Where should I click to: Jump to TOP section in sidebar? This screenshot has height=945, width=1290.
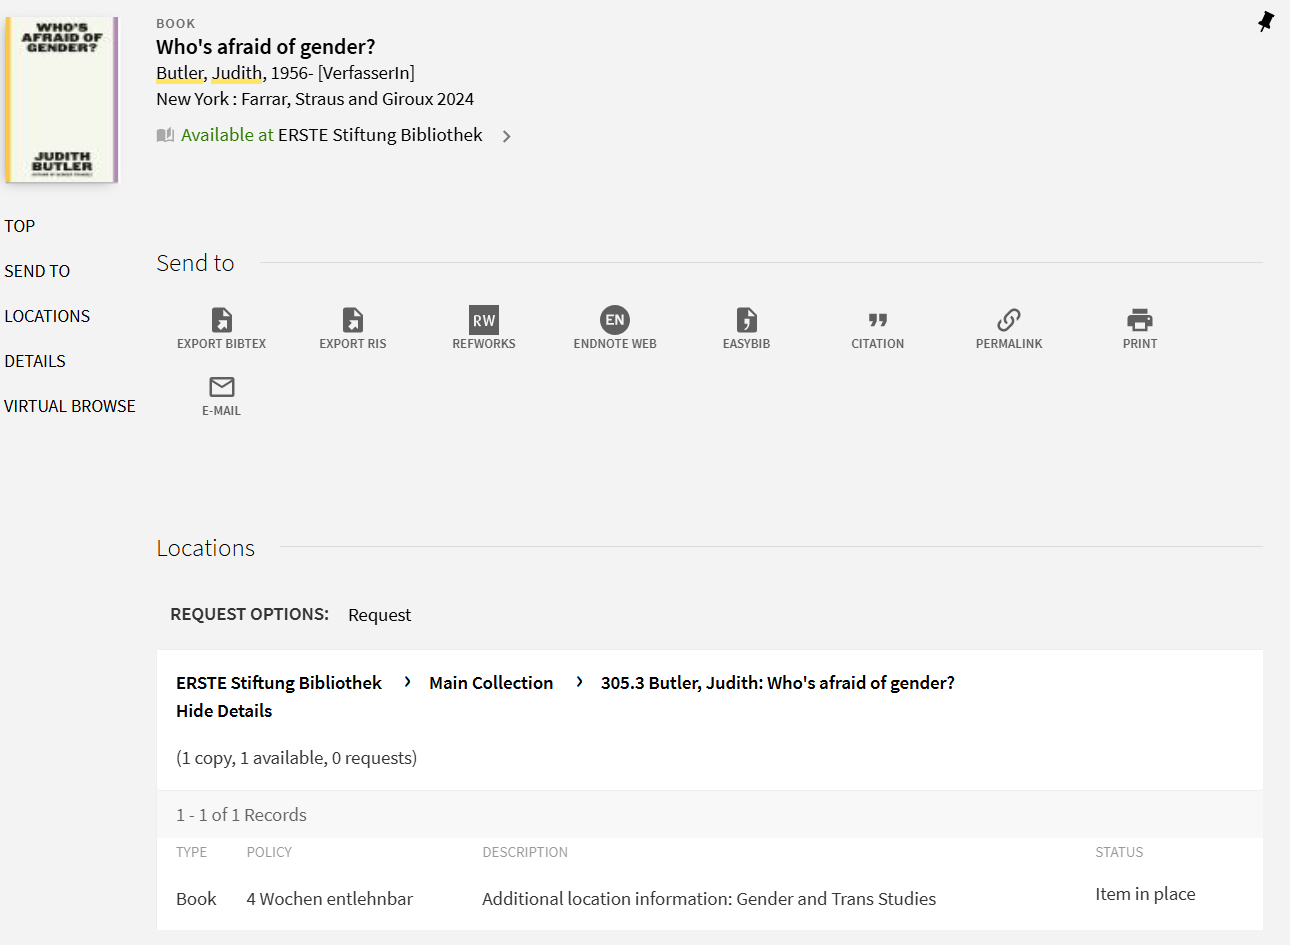(20, 226)
